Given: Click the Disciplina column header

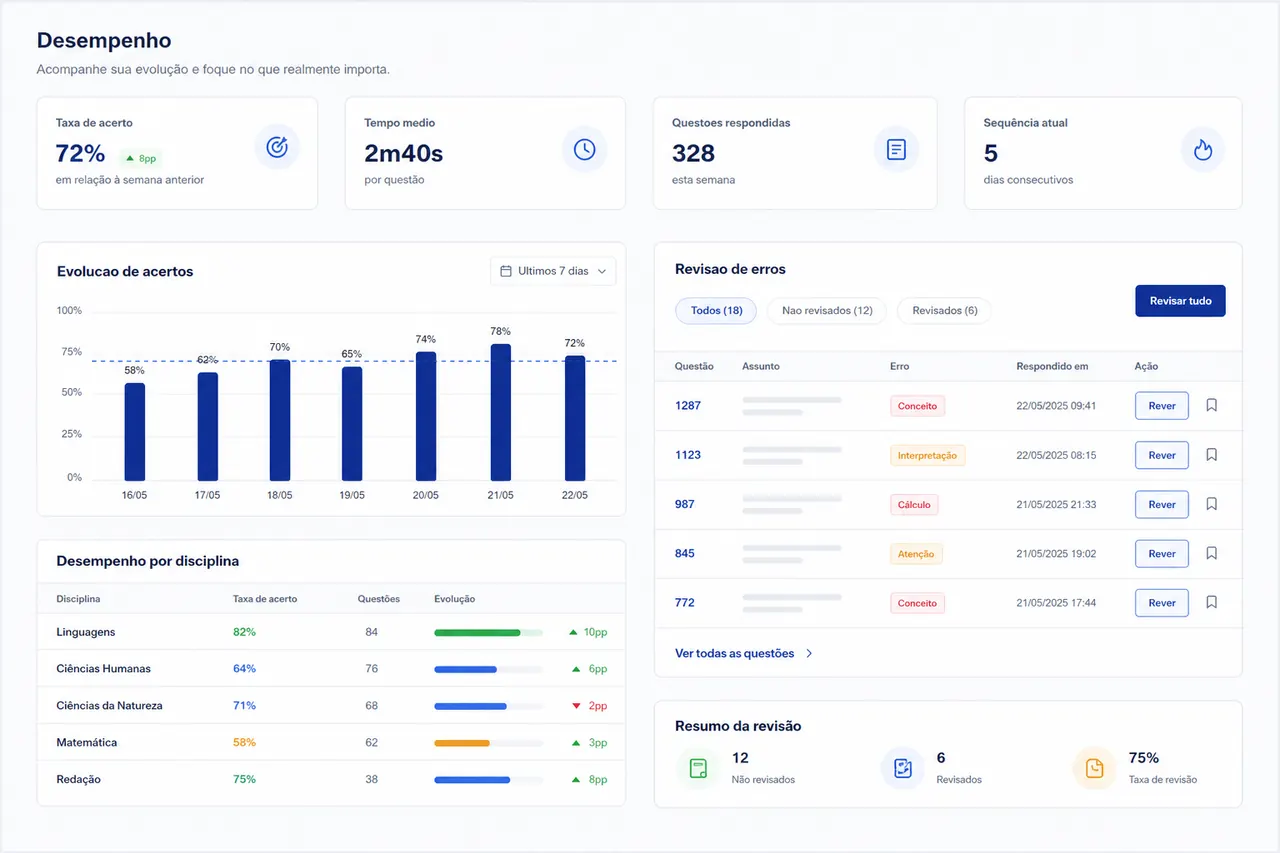Looking at the screenshot, I should [x=78, y=599].
